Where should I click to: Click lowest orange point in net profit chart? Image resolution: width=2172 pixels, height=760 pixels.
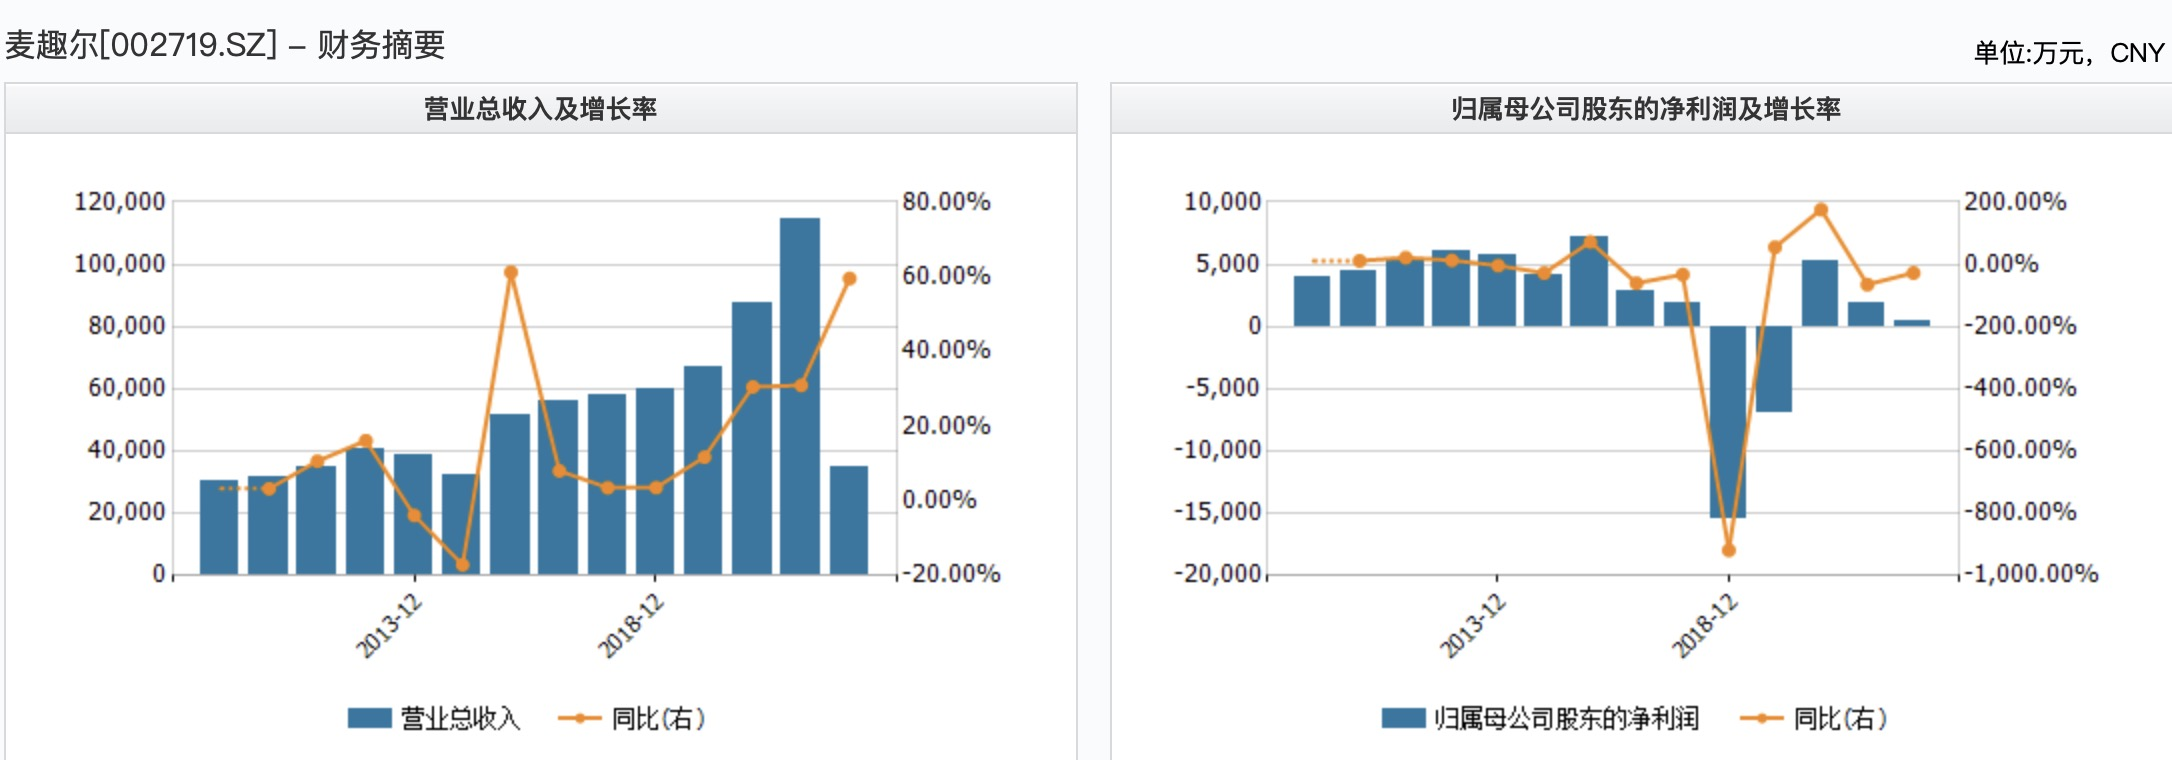(1728, 550)
